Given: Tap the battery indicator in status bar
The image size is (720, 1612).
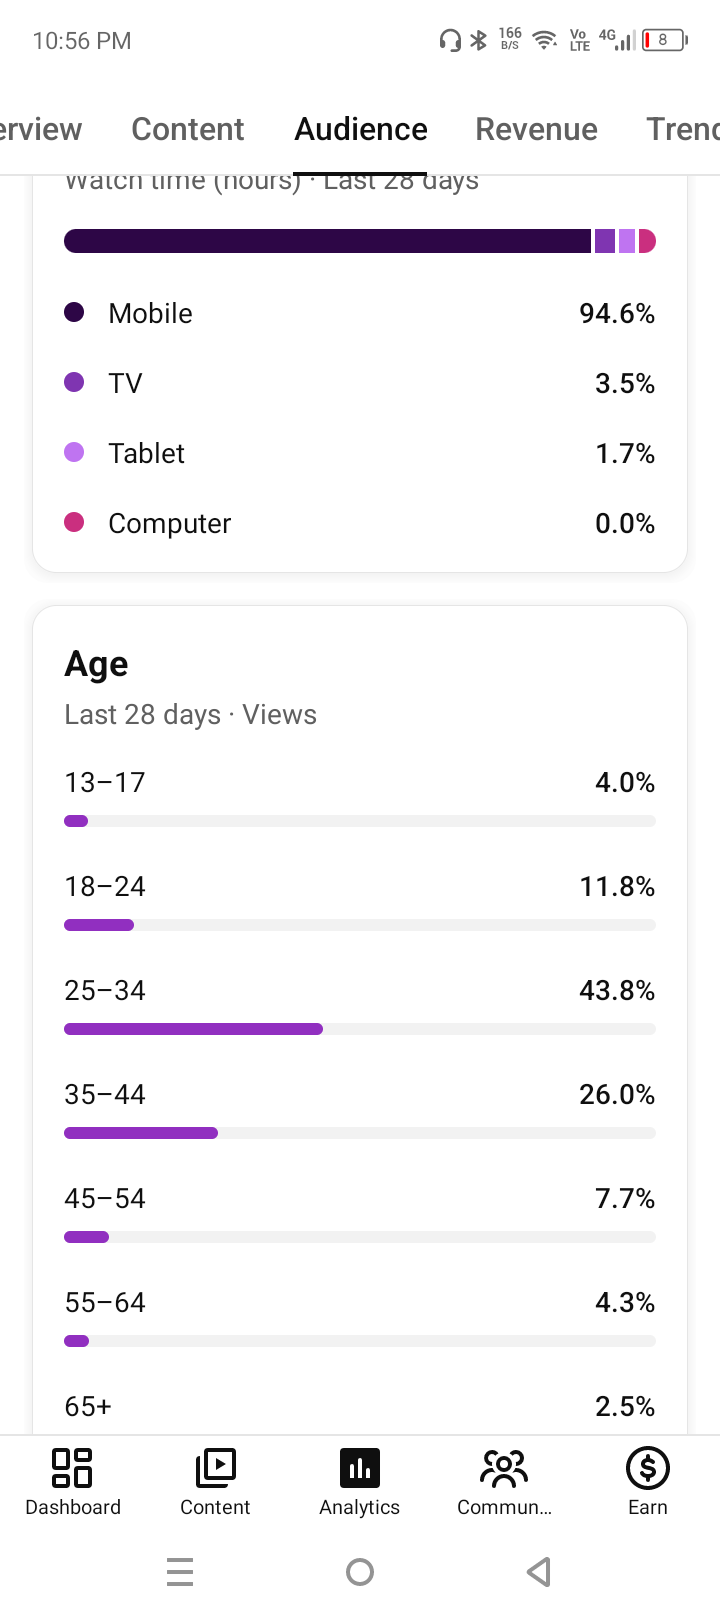Looking at the screenshot, I should (x=664, y=40).
